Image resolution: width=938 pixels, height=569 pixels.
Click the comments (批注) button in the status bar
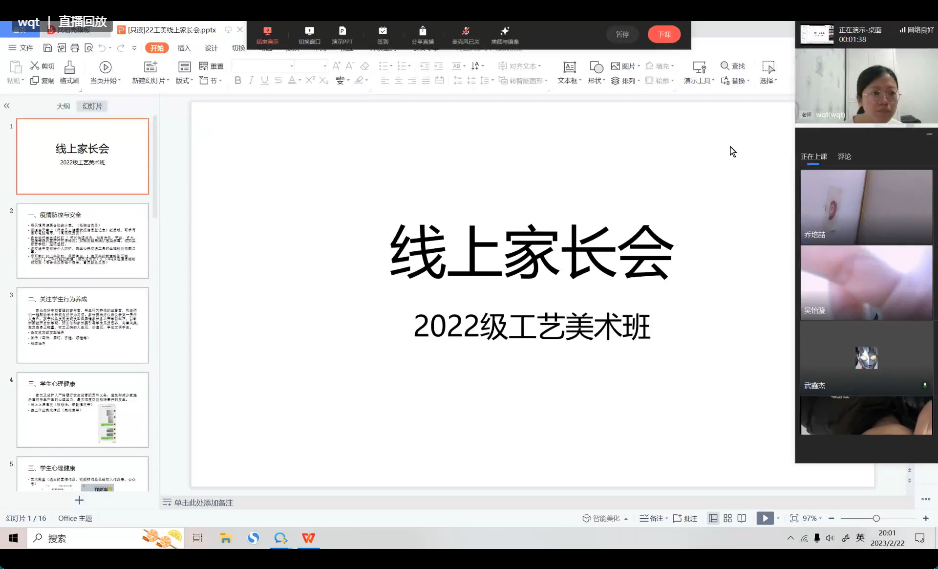(x=686, y=518)
